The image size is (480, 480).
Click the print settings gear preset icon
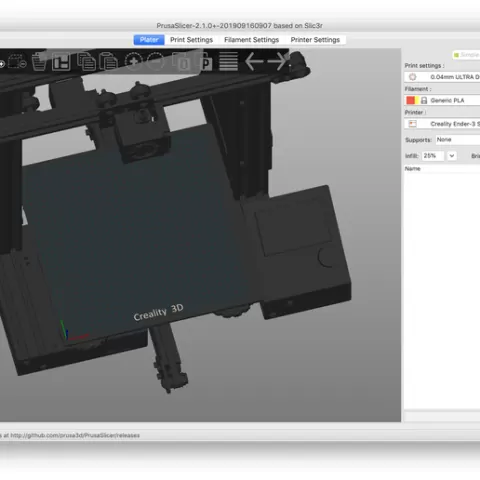(413, 77)
